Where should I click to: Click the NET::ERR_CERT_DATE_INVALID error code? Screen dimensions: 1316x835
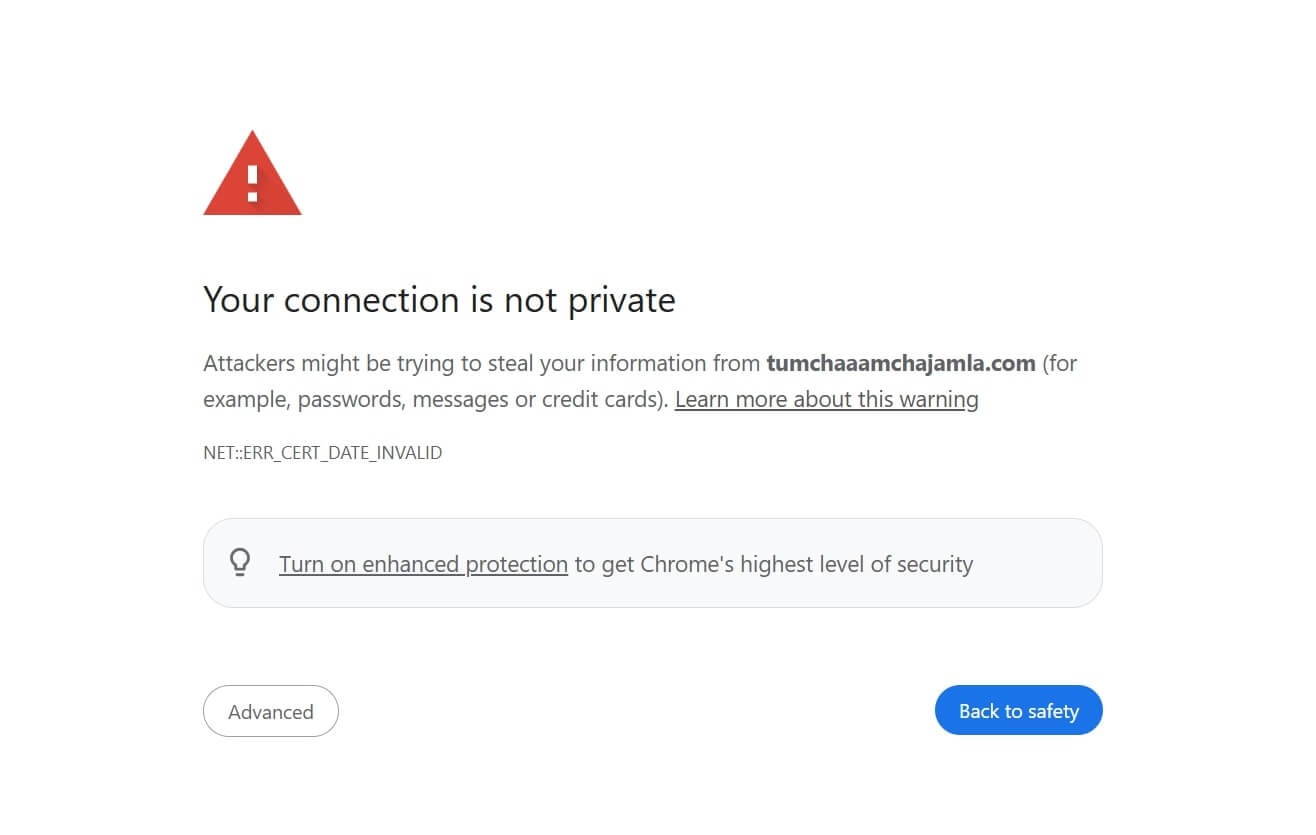[x=322, y=453]
